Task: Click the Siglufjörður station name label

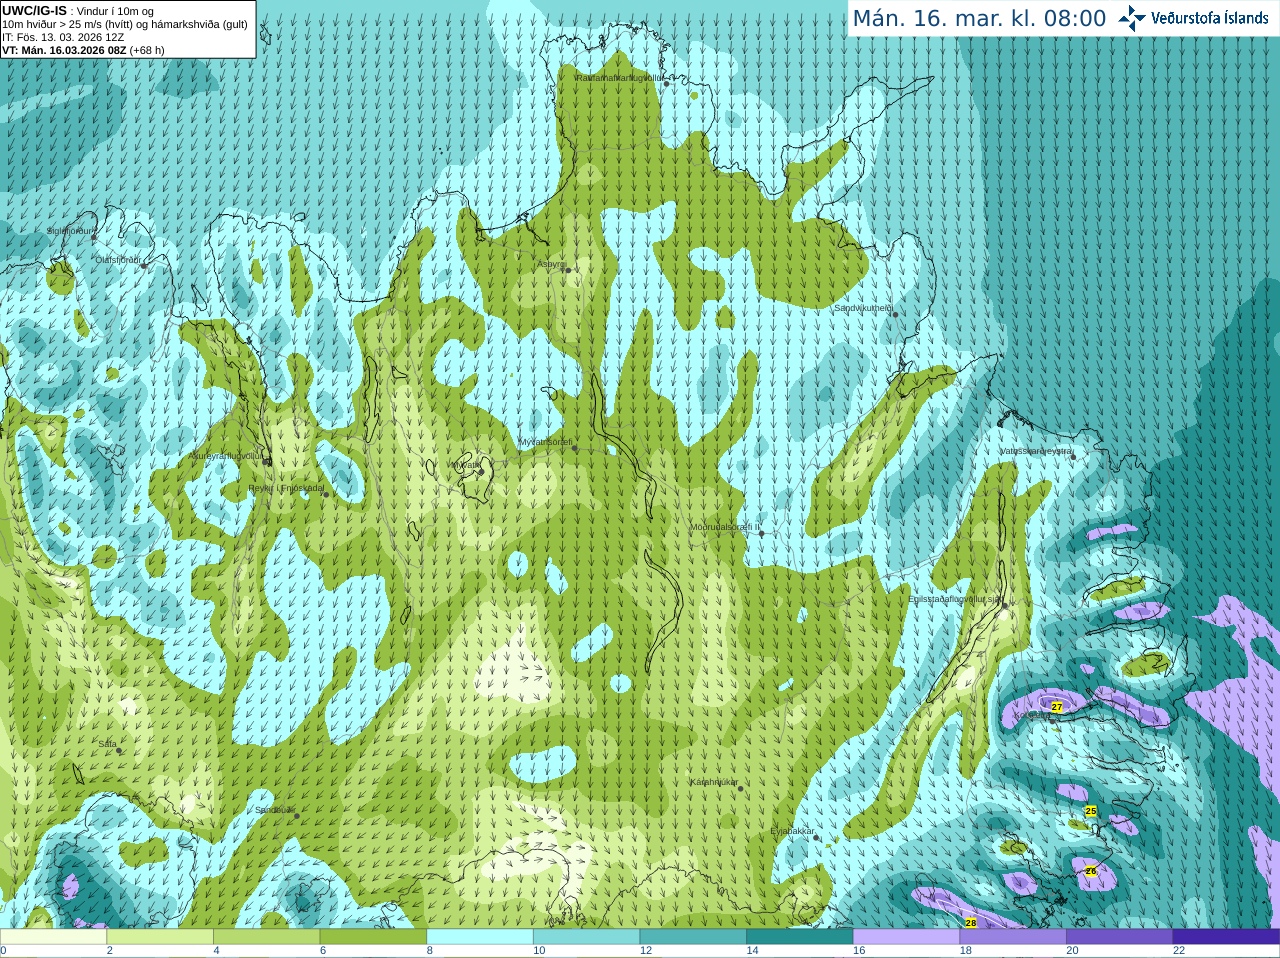Action: click(x=70, y=231)
